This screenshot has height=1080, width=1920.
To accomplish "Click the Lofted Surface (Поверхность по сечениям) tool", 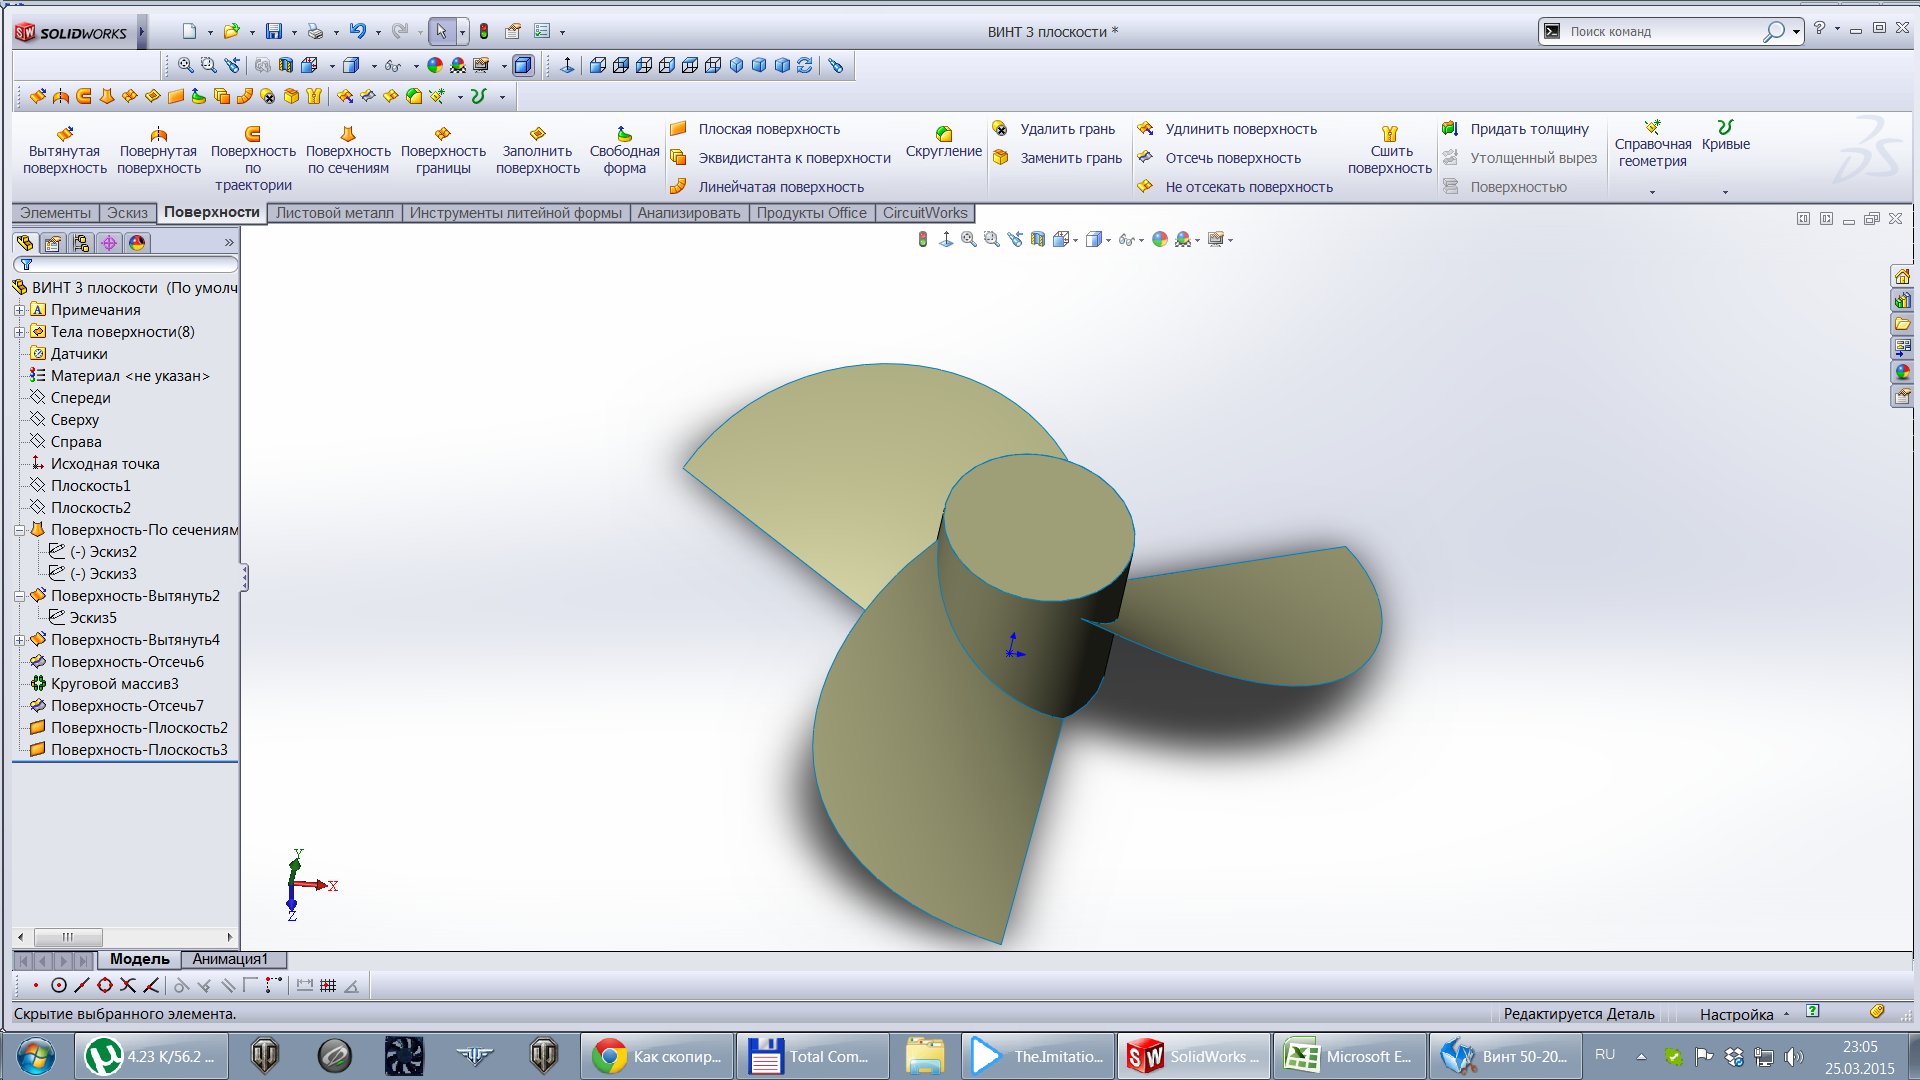I will [x=348, y=150].
